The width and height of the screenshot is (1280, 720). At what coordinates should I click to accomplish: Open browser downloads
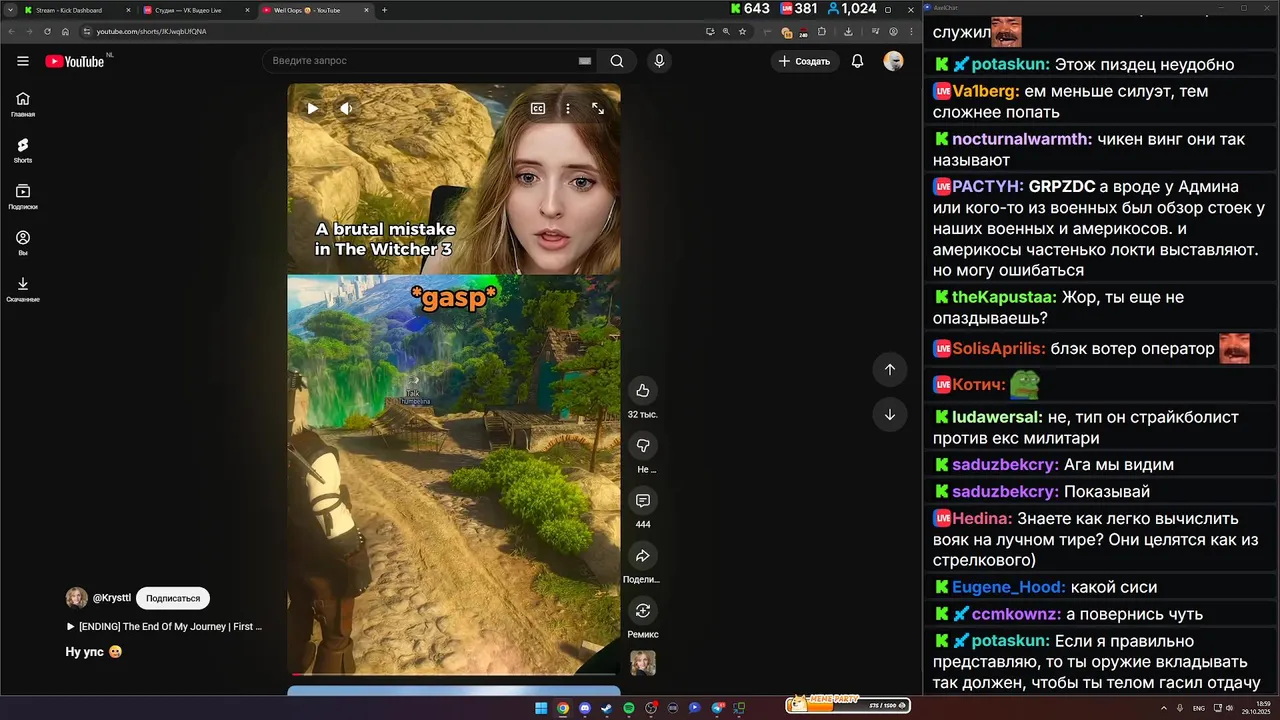point(849,31)
